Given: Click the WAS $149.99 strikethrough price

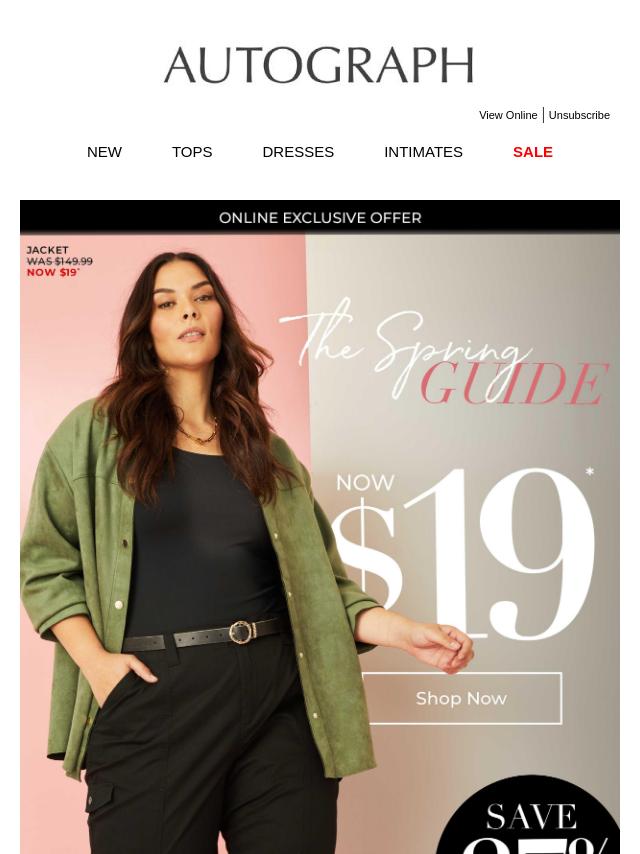Looking at the screenshot, I should pos(60,261).
